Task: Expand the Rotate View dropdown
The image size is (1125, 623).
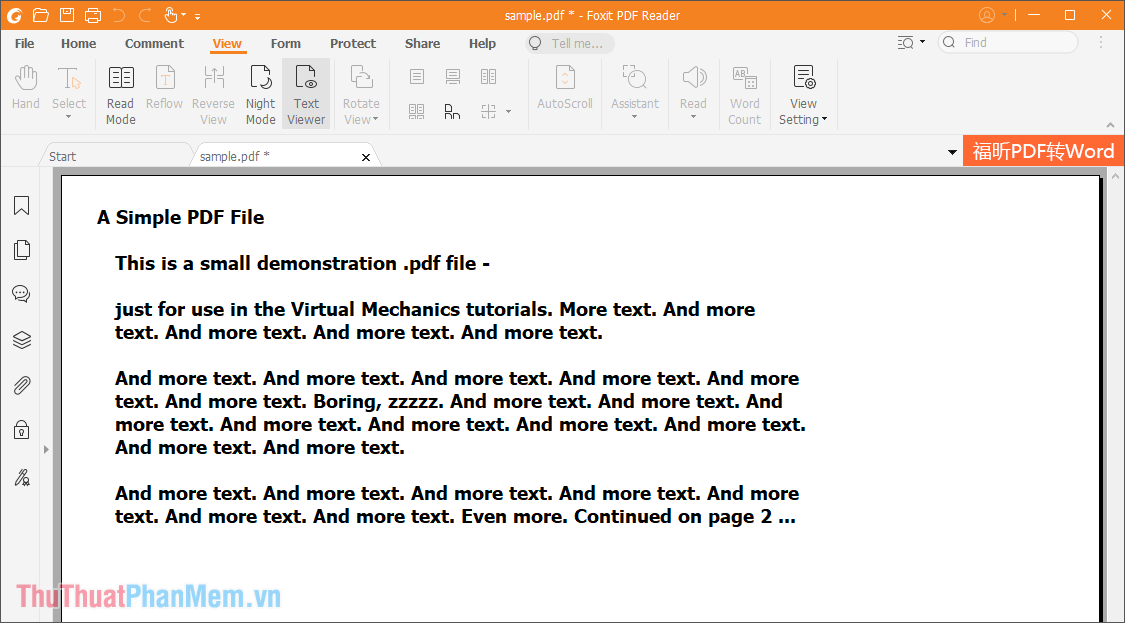Action: click(360, 93)
